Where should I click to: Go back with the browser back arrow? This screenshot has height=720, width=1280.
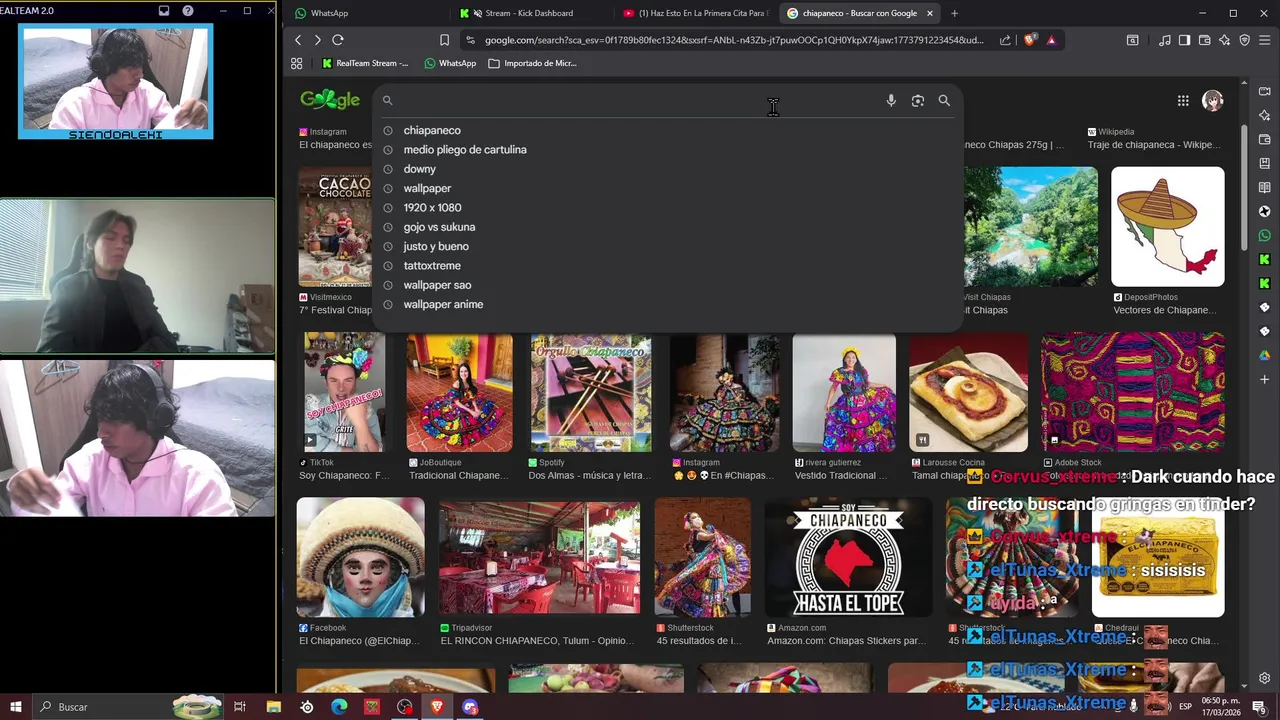click(x=298, y=40)
